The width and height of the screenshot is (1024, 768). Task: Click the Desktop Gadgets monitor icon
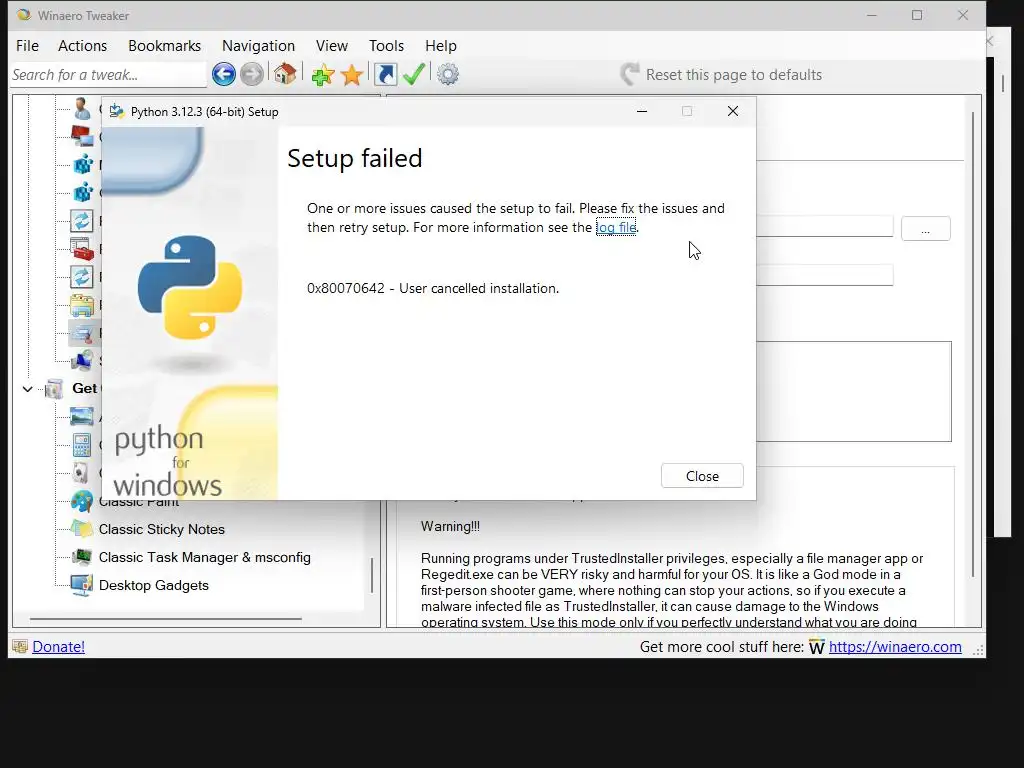(x=82, y=585)
